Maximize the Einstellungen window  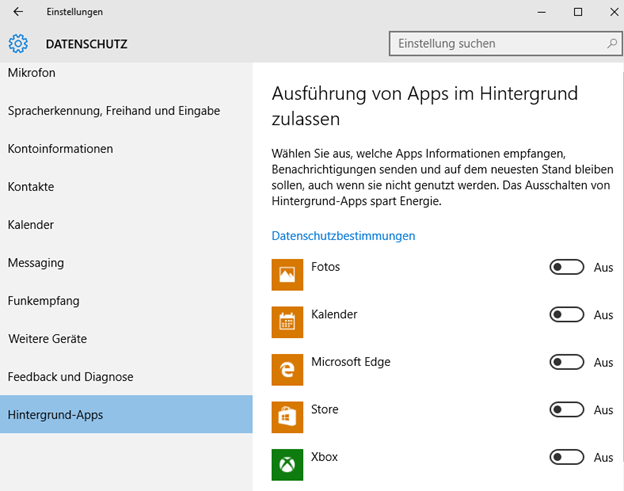pyautogui.click(x=578, y=12)
